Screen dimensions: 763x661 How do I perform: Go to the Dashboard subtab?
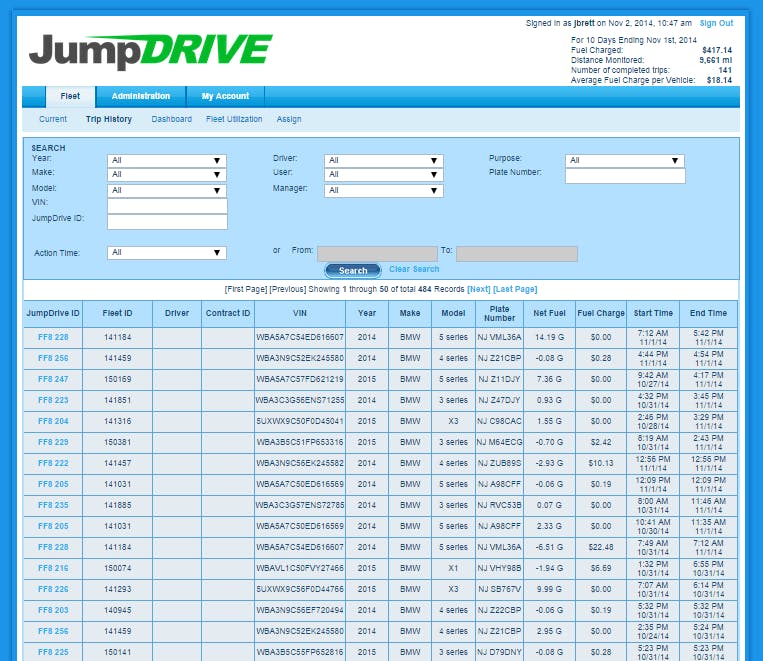click(171, 119)
